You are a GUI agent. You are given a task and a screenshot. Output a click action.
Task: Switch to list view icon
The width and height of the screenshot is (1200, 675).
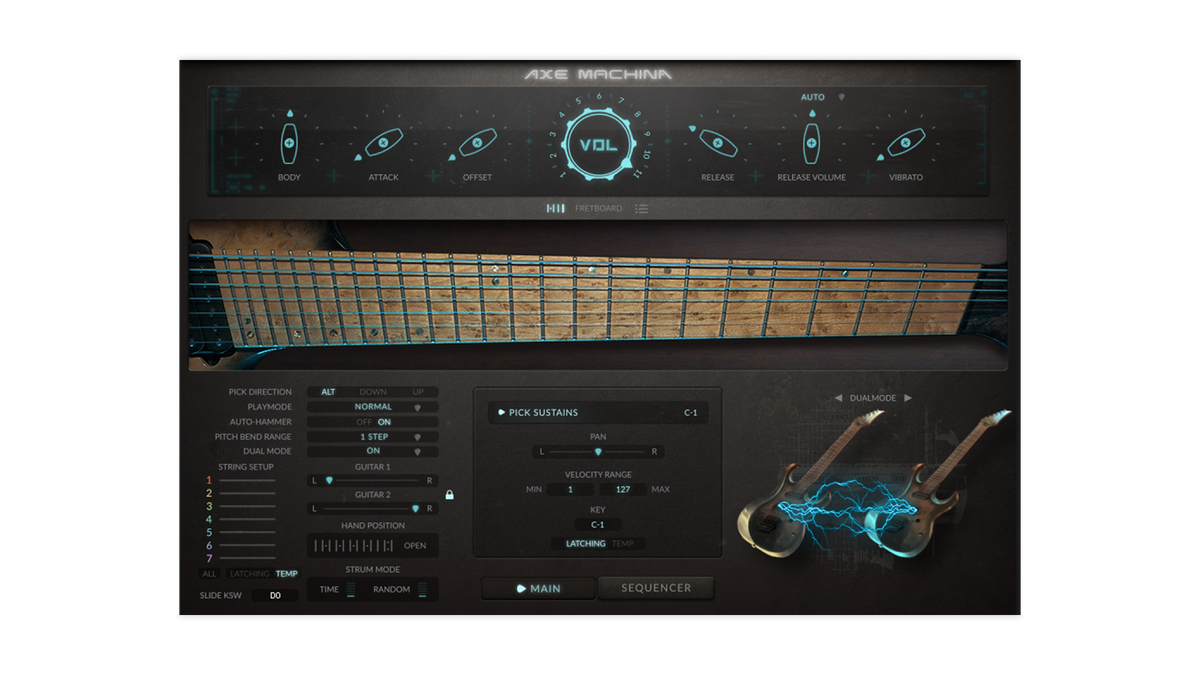(x=642, y=208)
